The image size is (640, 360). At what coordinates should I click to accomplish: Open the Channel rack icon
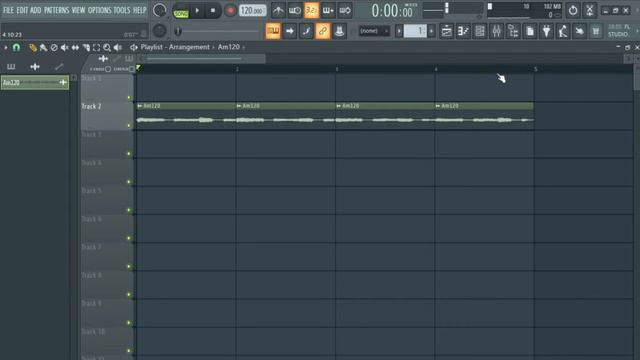(480, 31)
